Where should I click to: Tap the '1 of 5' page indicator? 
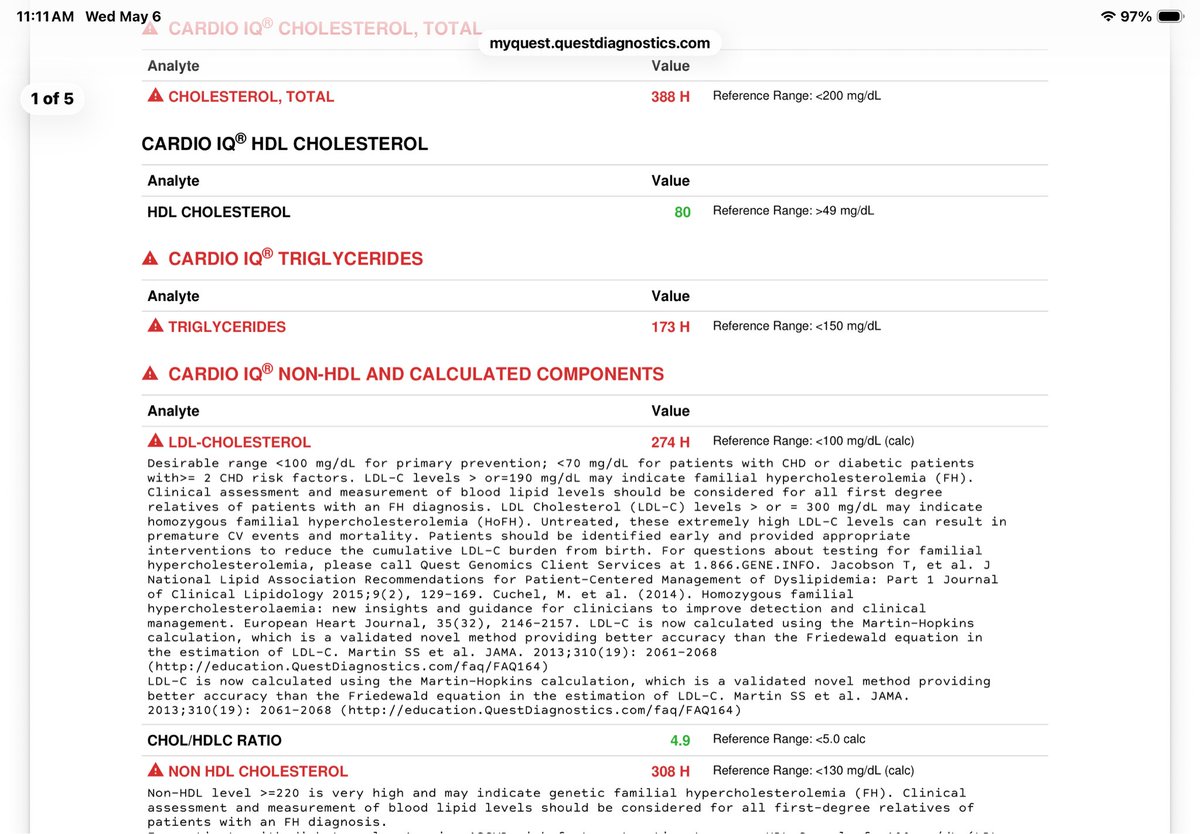coord(52,98)
